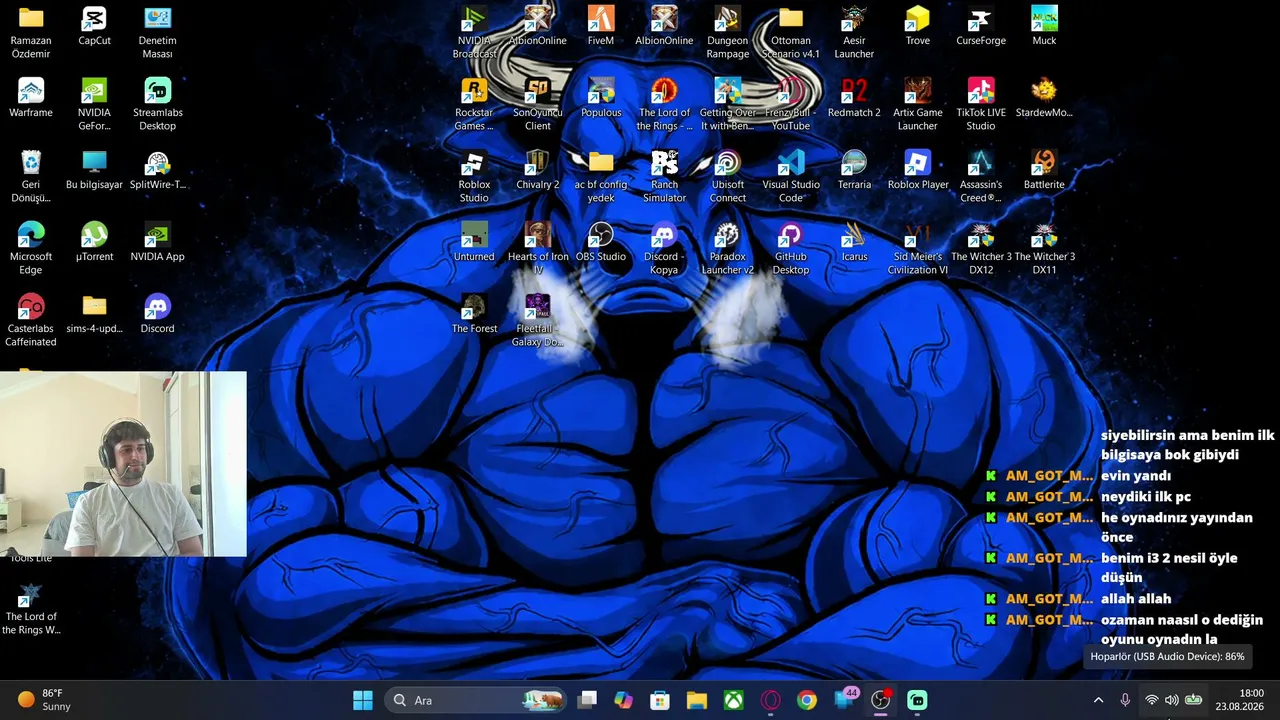The image size is (1280, 720).
Task: Switch to Streamlabs on the taskbar
Action: click(x=917, y=700)
